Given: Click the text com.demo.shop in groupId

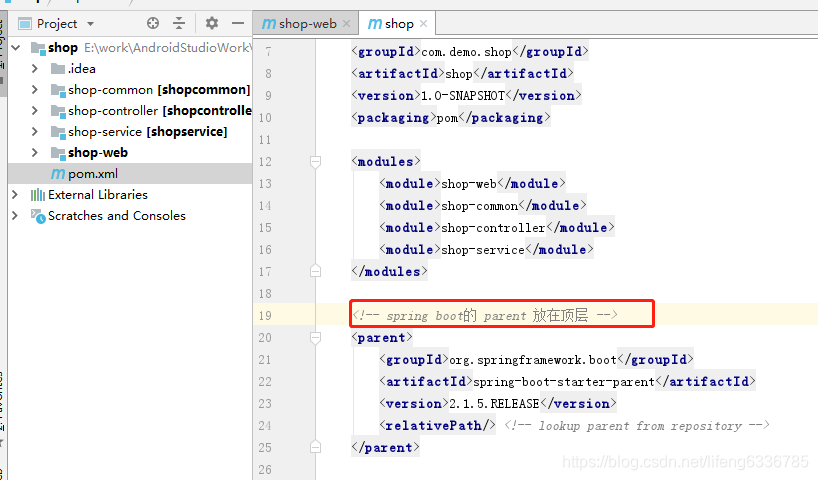Looking at the screenshot, I should [x=466, y=52].
